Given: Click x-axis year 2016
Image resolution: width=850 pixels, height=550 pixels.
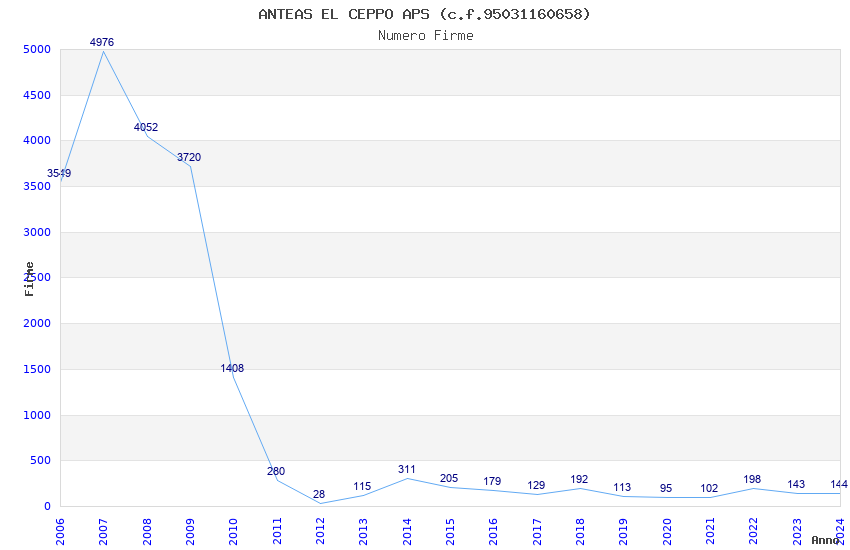Looking at the screenshot, I should (x=494, y=532).
